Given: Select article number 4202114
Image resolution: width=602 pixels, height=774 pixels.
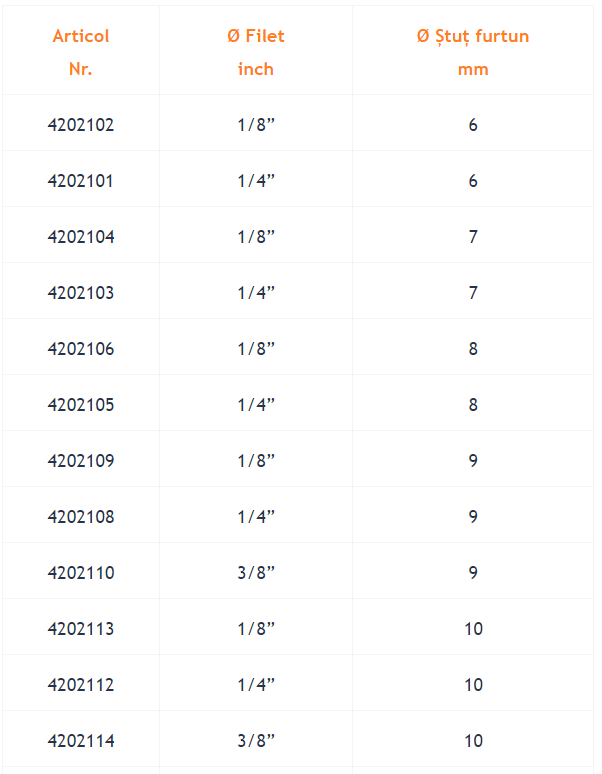Looking at the screenshot, I should click(x=81, y=741).
